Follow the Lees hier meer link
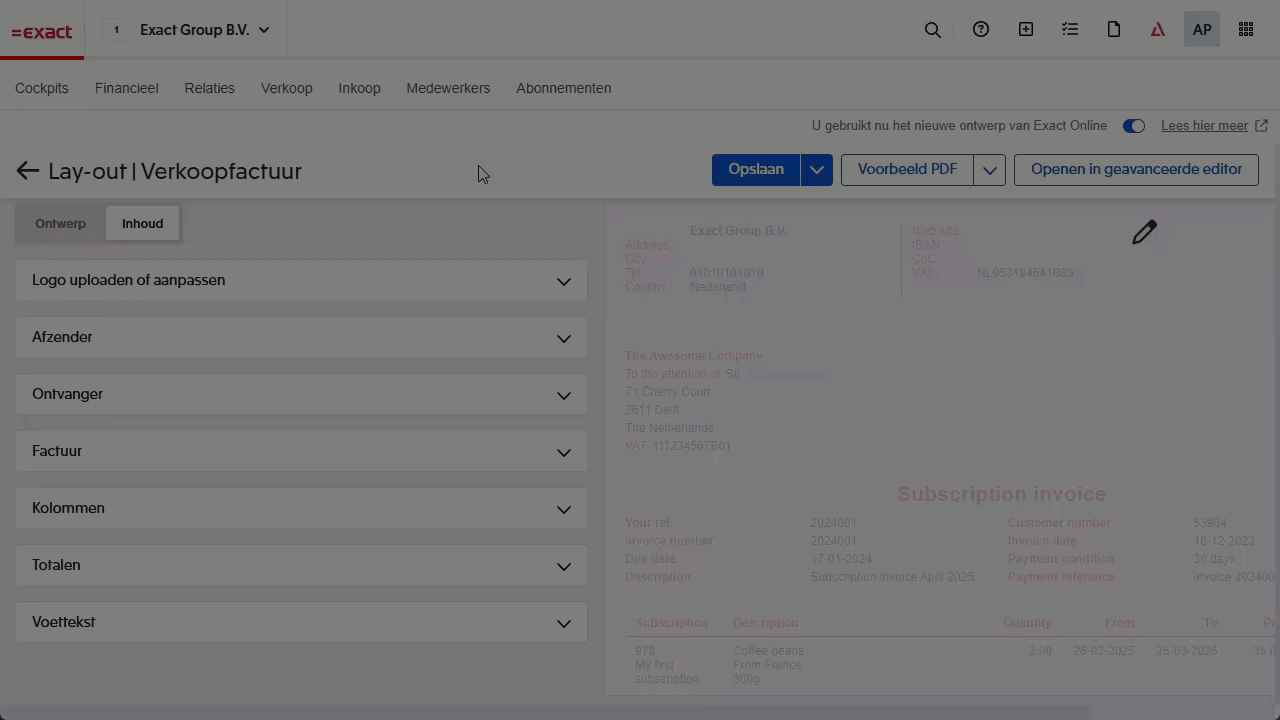Image resolution: width=1280 pixels, height=720 pixels. pos(1204,126)
